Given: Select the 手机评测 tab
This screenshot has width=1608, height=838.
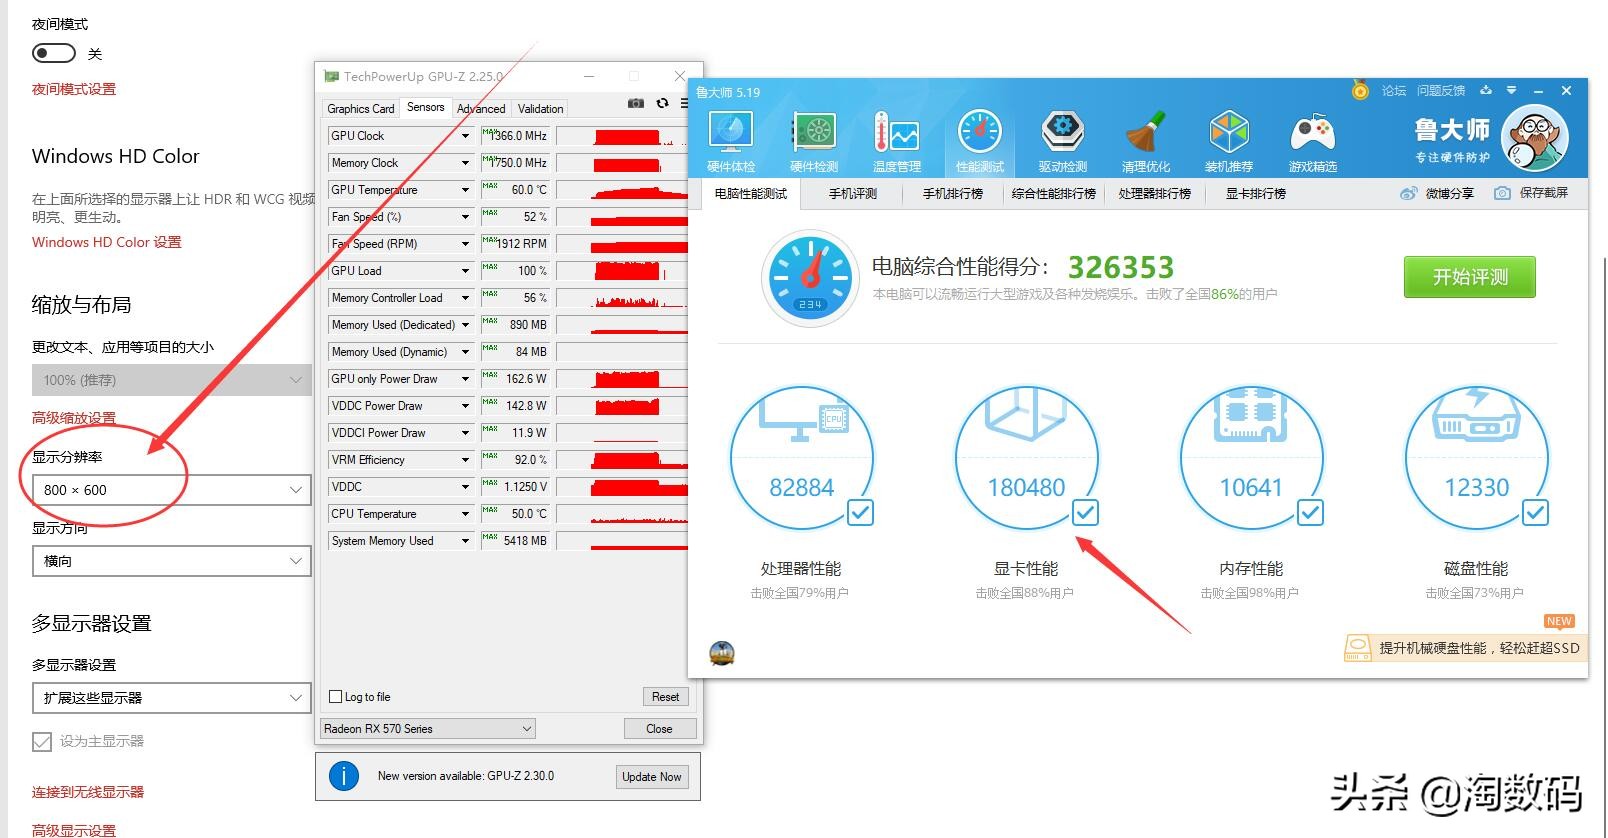Looking at the screenshot, I should pos(853,193).
